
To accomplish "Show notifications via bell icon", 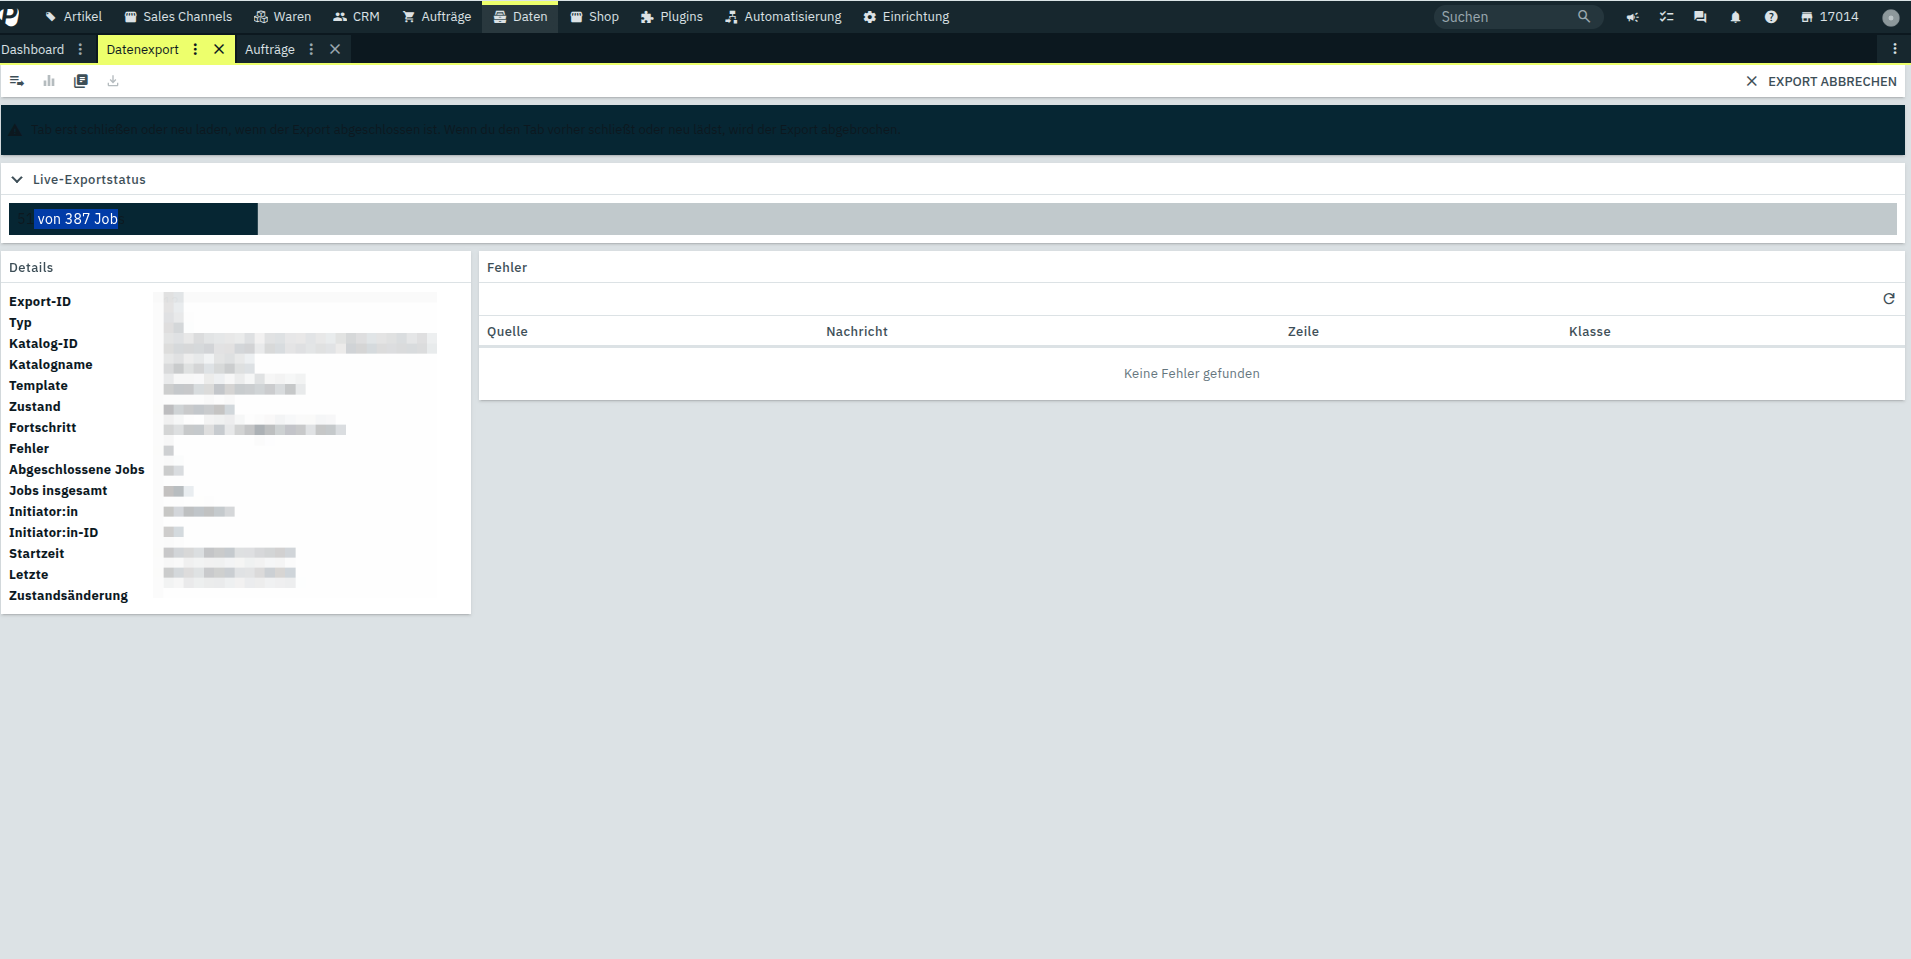I will click(1735, 17).
